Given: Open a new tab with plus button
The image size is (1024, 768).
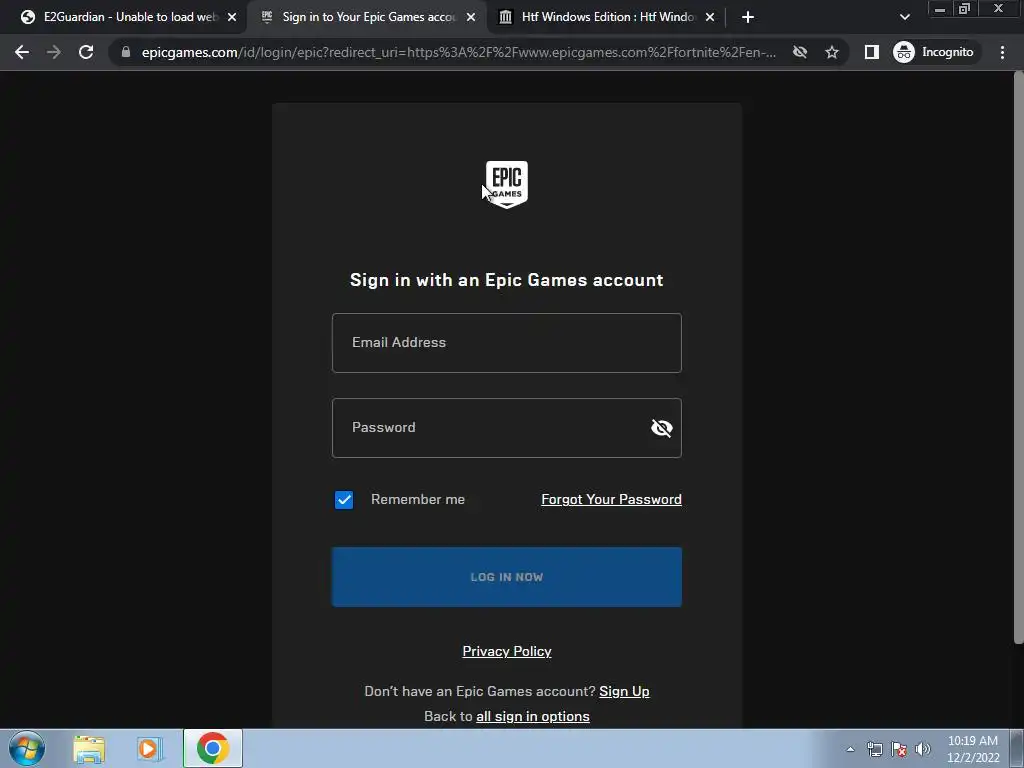Looking at the screenshot, I should [748, 17].
